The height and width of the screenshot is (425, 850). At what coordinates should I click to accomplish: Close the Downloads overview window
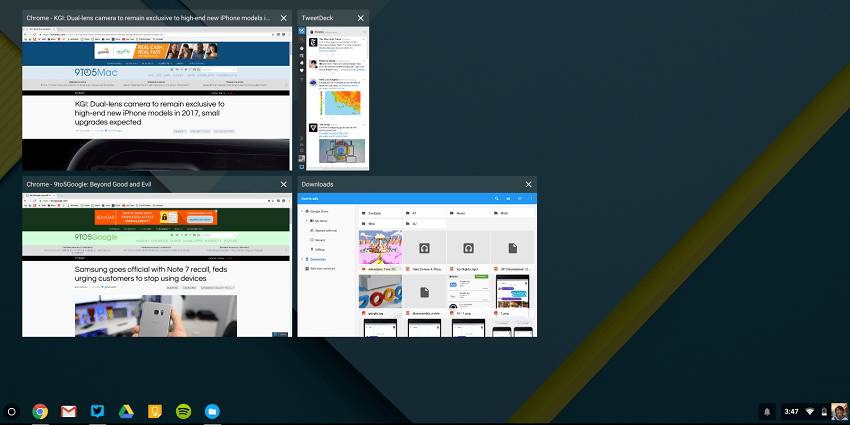(529, 184)
